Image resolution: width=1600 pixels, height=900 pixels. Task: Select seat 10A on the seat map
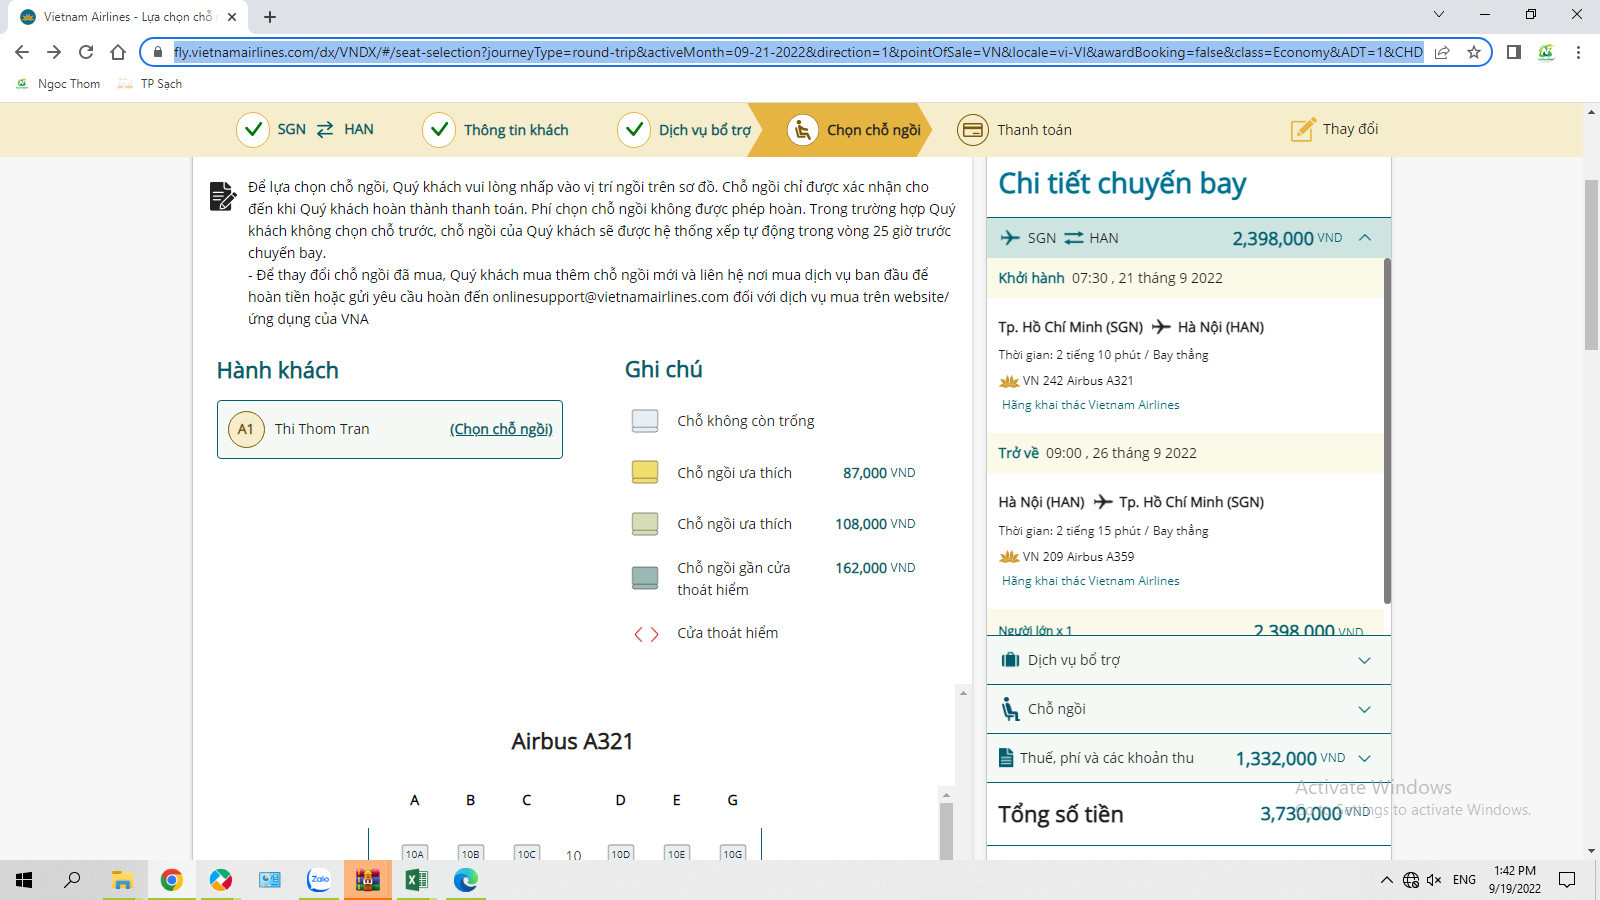click(415, 853)
